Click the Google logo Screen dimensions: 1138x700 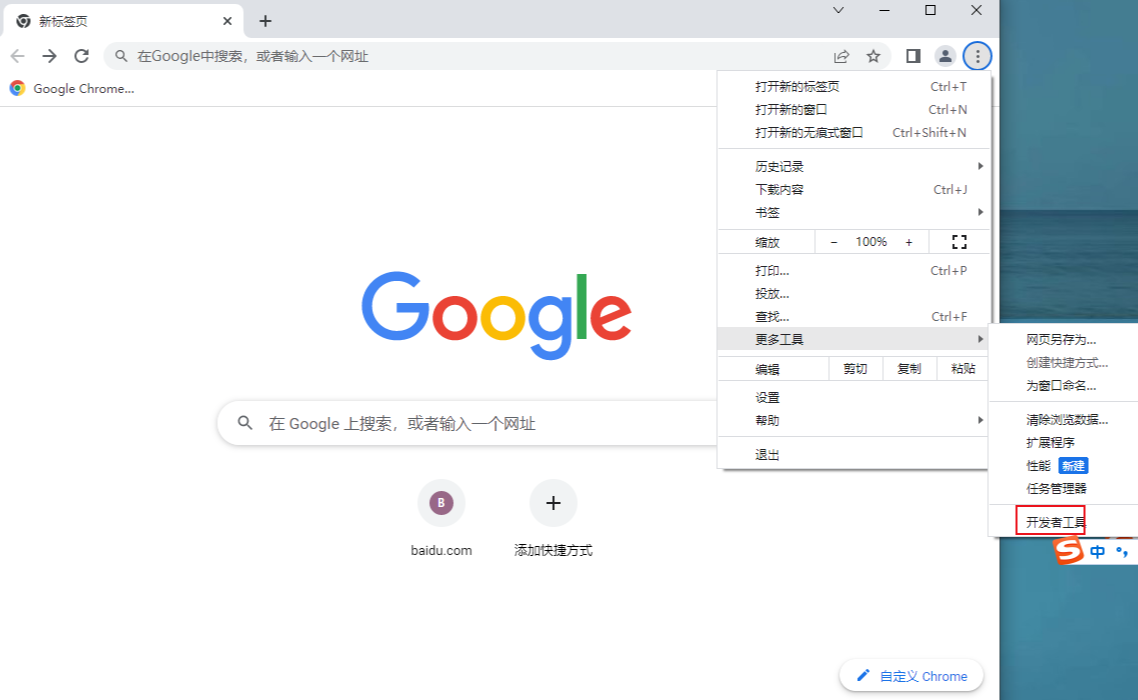pyautogui.click(x=496, y=315)
